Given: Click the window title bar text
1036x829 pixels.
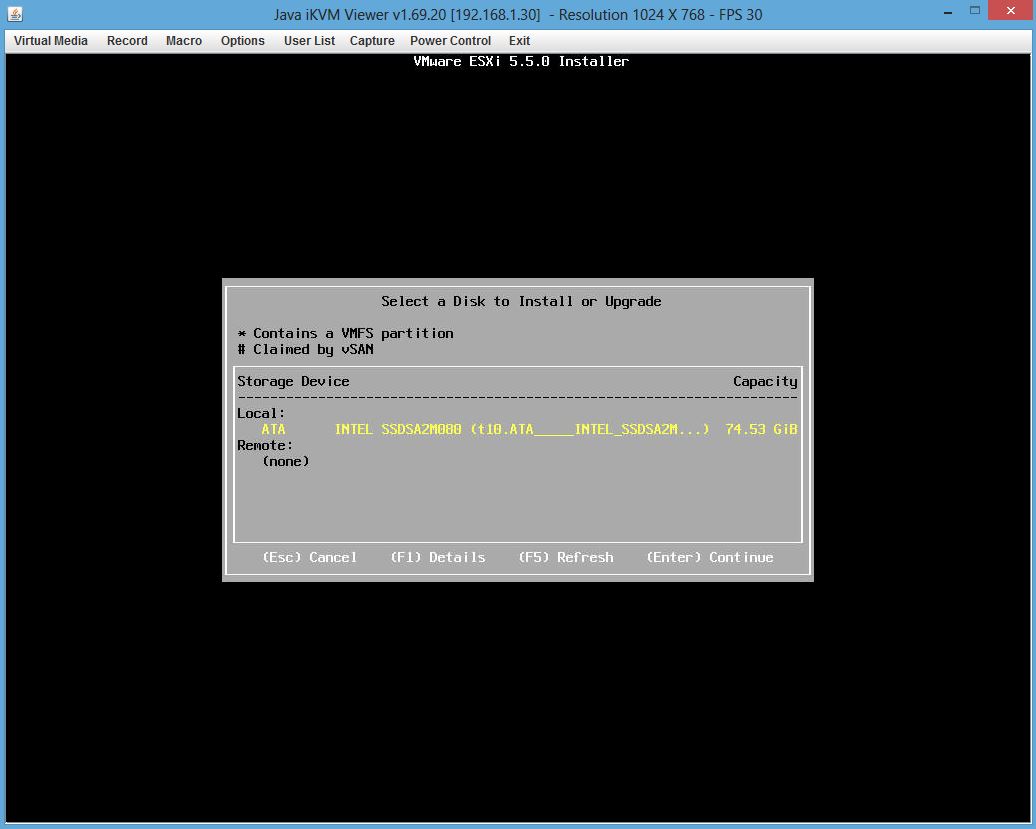Looking at the screenshot, I should (x=518, y=15).
